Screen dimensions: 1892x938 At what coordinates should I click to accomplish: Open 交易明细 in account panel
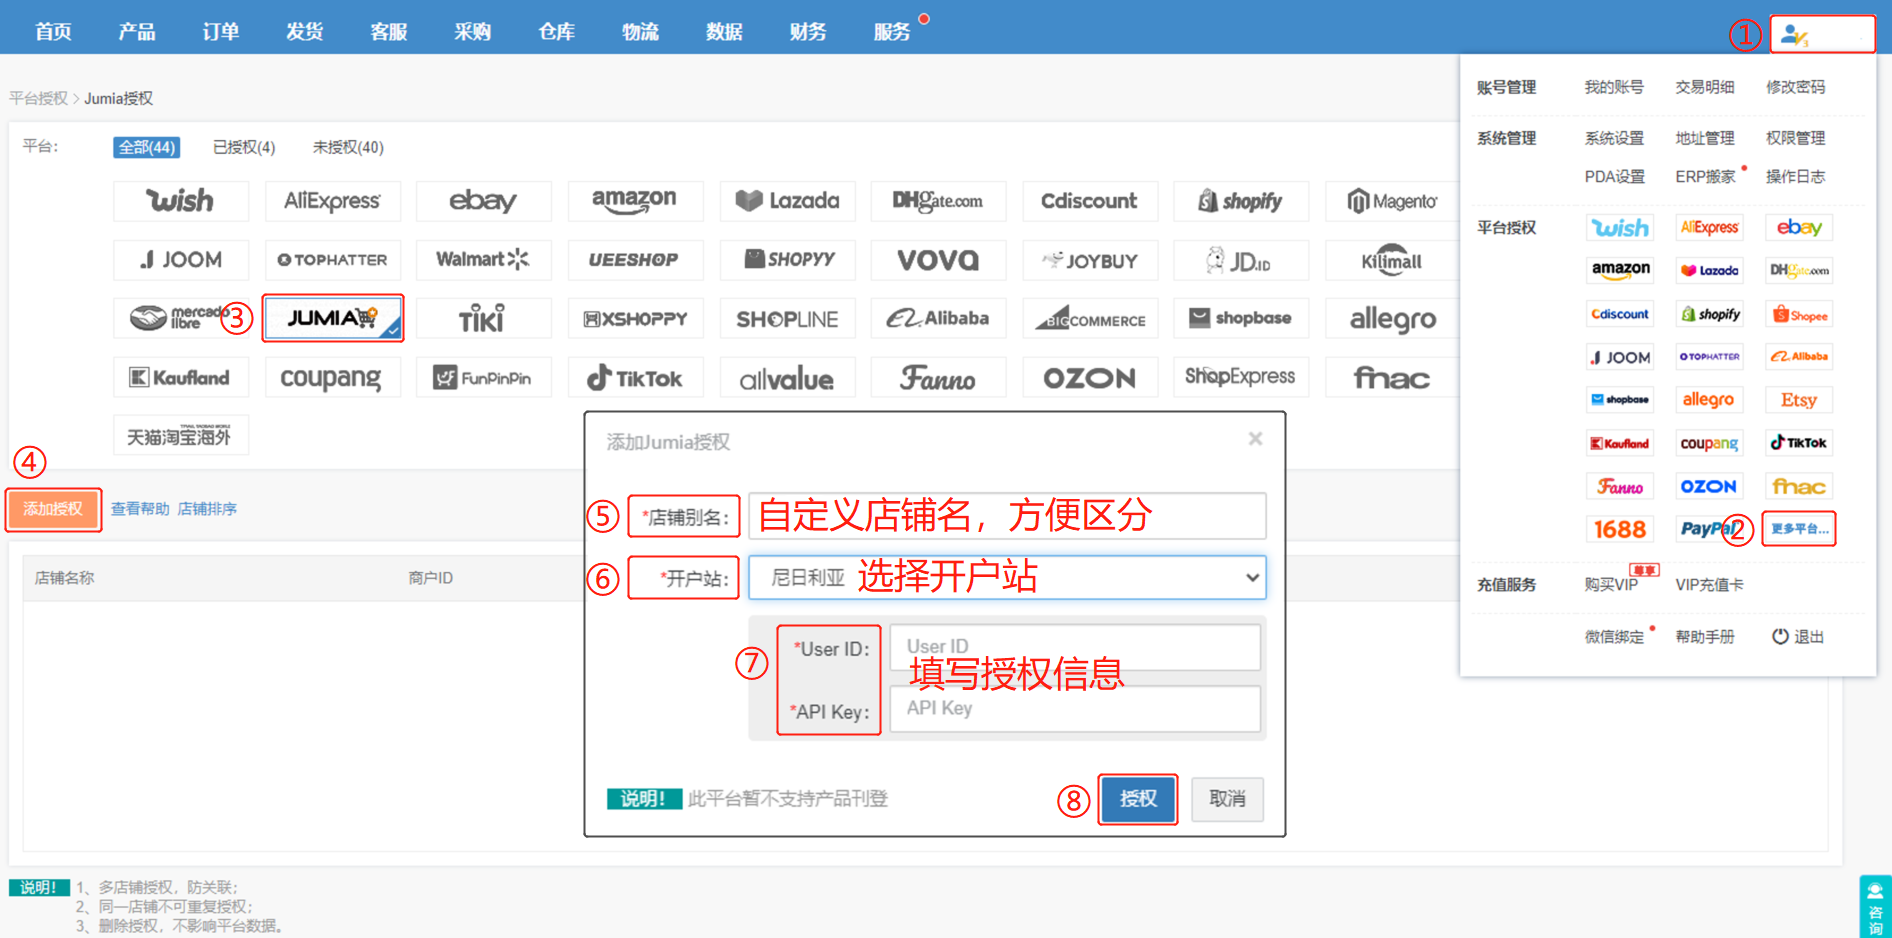tap(1705, 87)
